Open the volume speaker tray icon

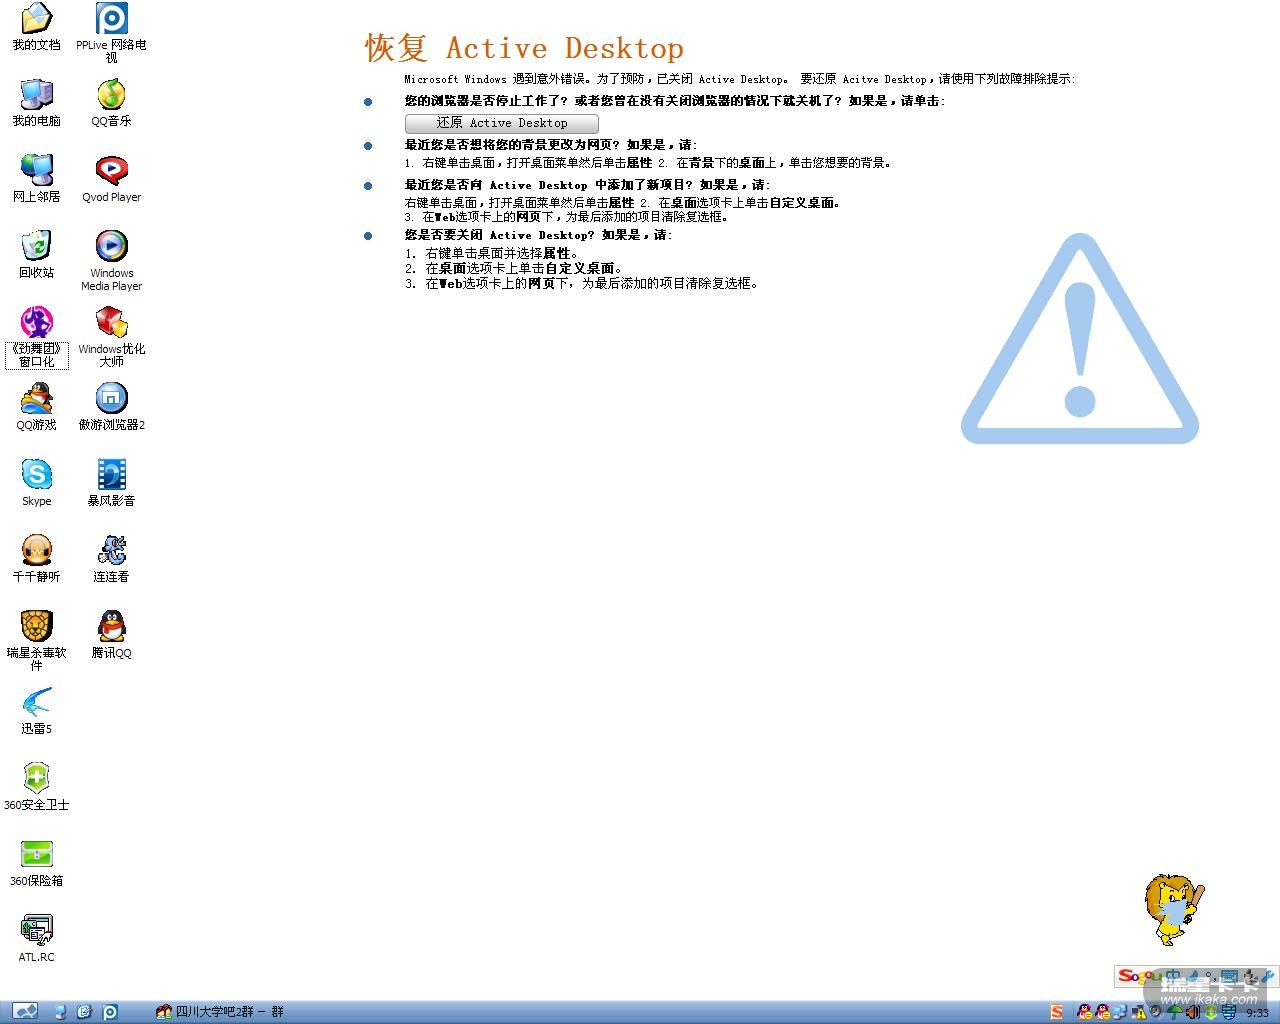click(x=1192, y=1012)
